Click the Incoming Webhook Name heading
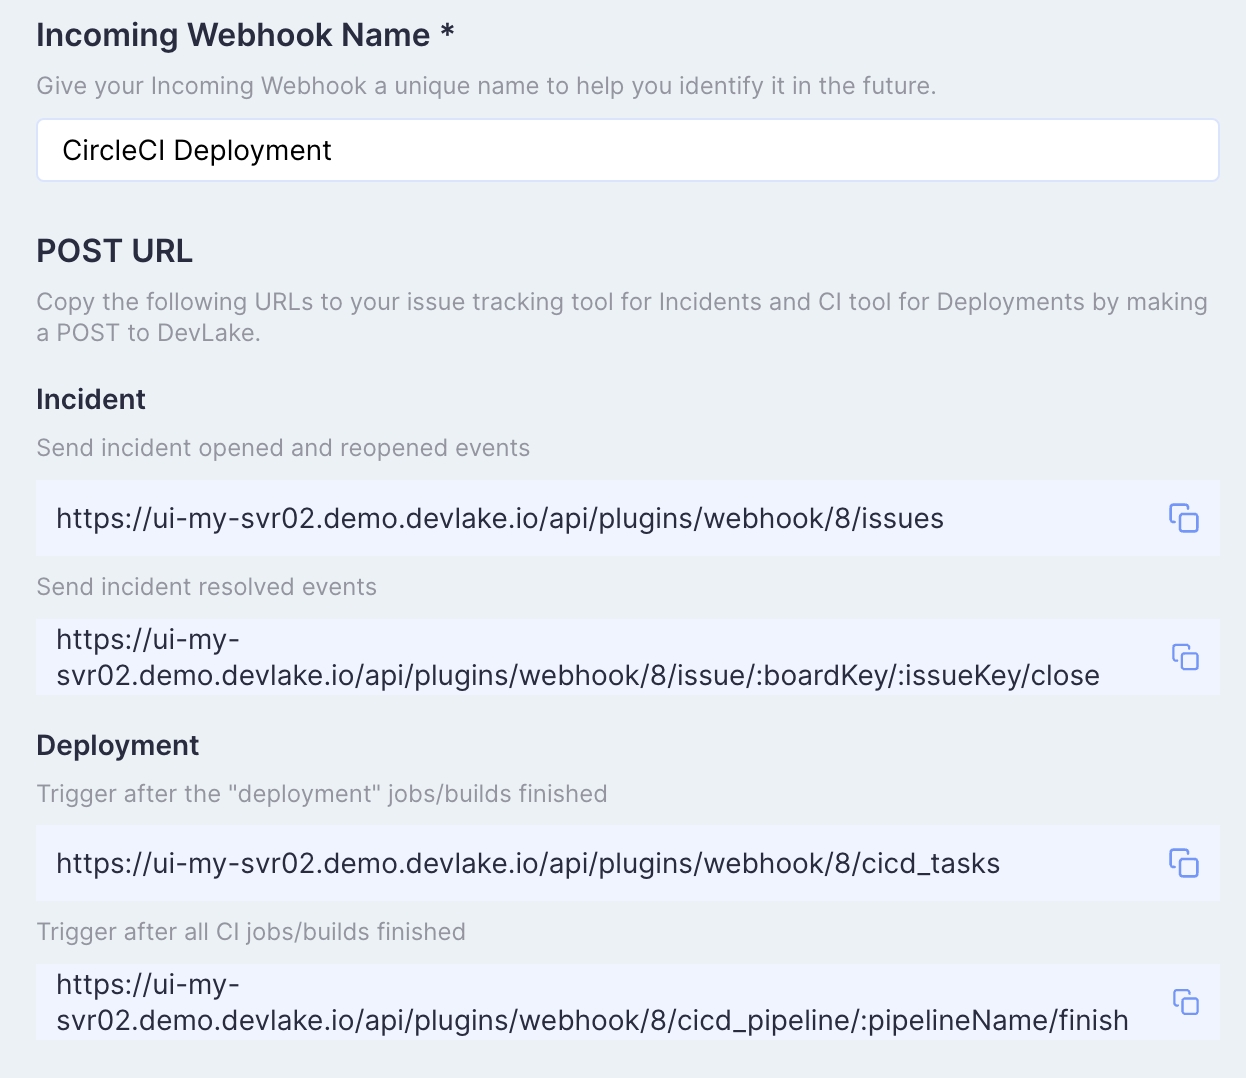 pyautogui.click(x=244, y=34)
